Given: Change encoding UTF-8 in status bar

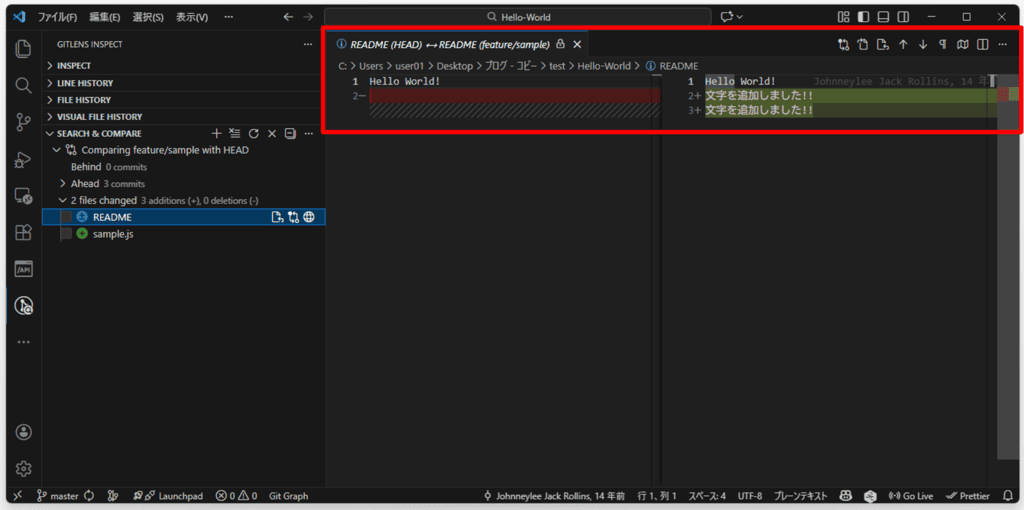Looking at the screenshot, I should pyautogui.click(x=750, y=496).
